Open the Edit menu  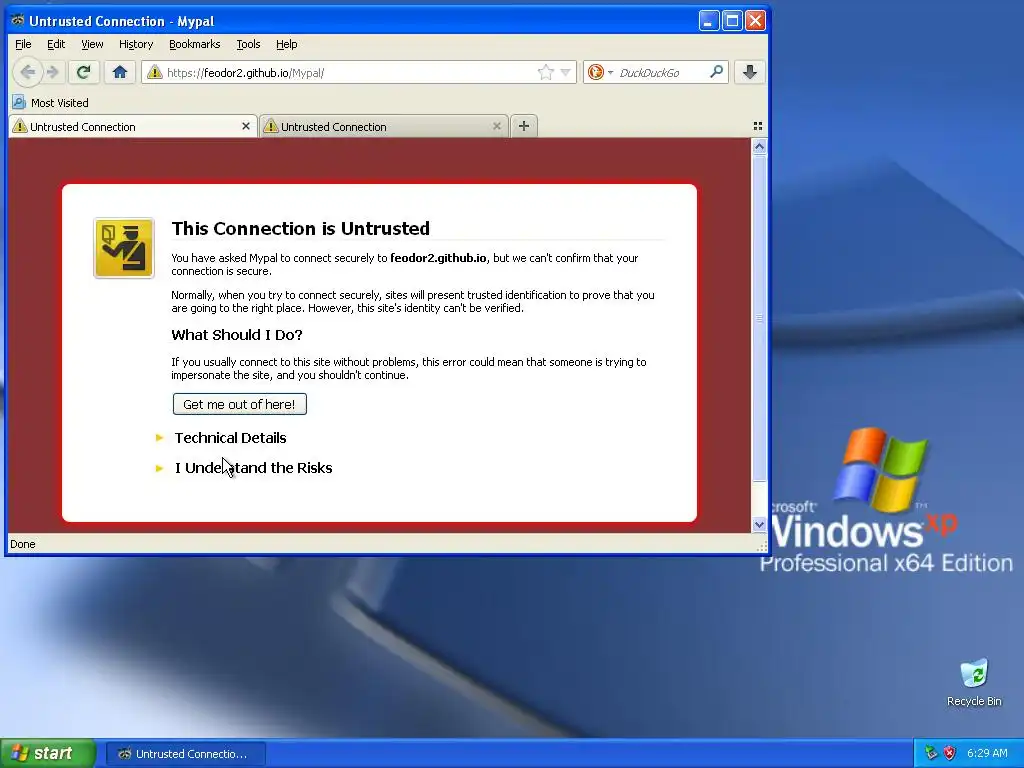coord(56,44)
